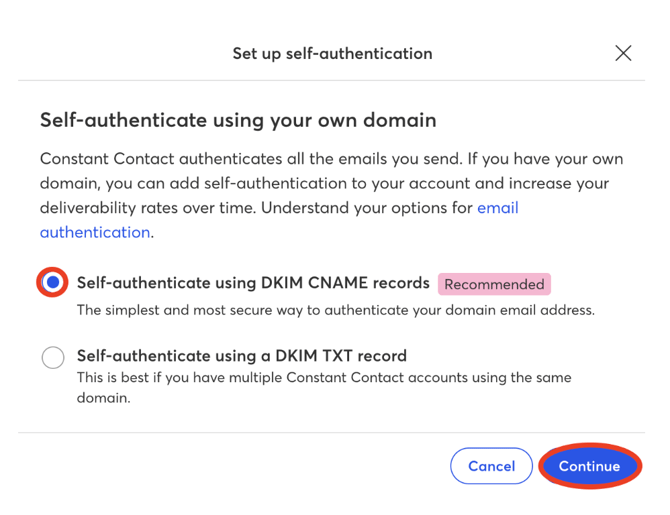Screen dimensions: 670x515
Task: Click heading "Self-authenticate using your own domain"
Action: tap(238, 120)
